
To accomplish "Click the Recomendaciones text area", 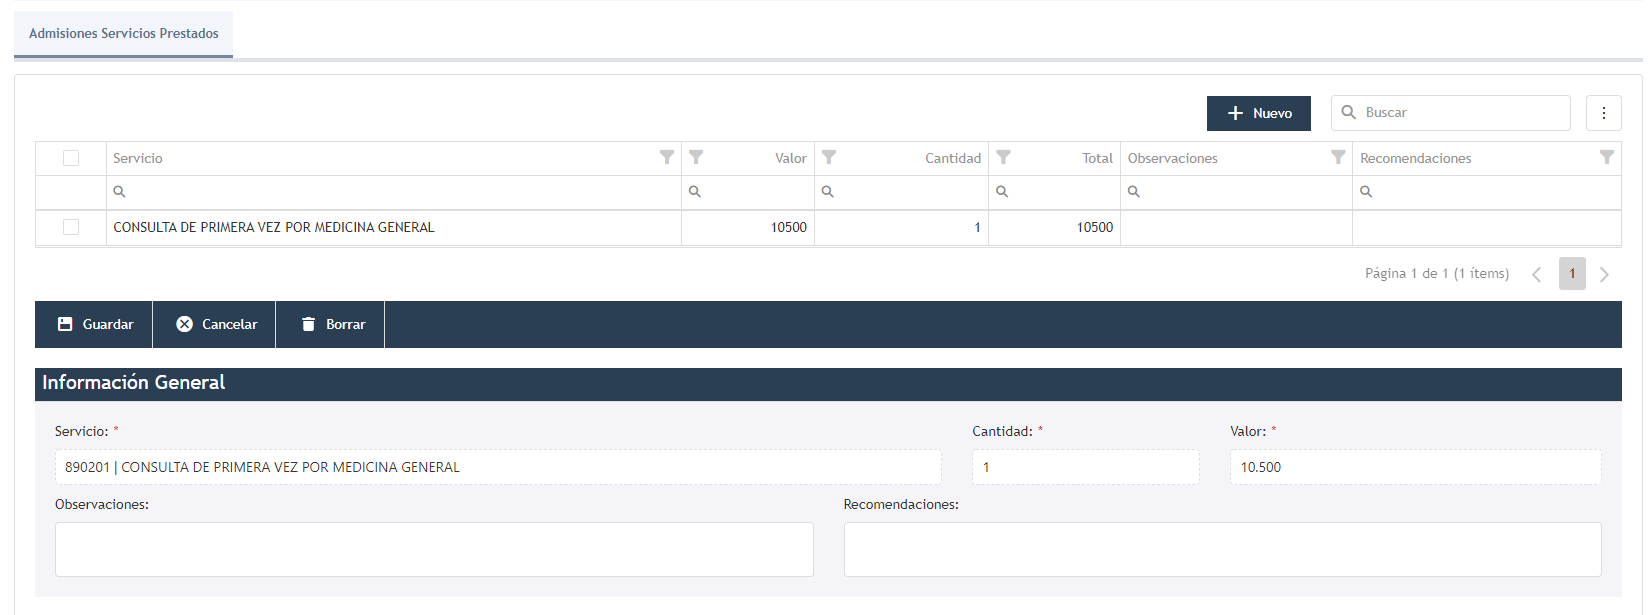I will [1222, 549].
